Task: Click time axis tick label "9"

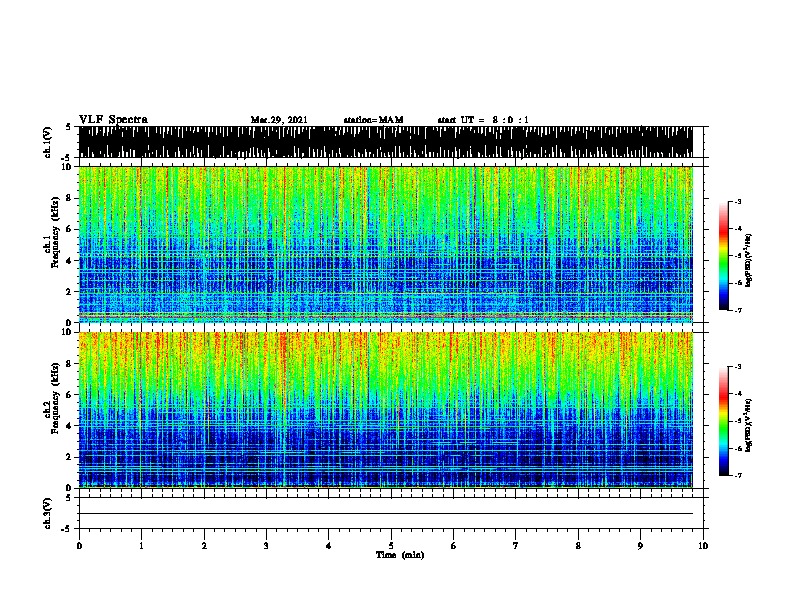Action: pos(640,546)
